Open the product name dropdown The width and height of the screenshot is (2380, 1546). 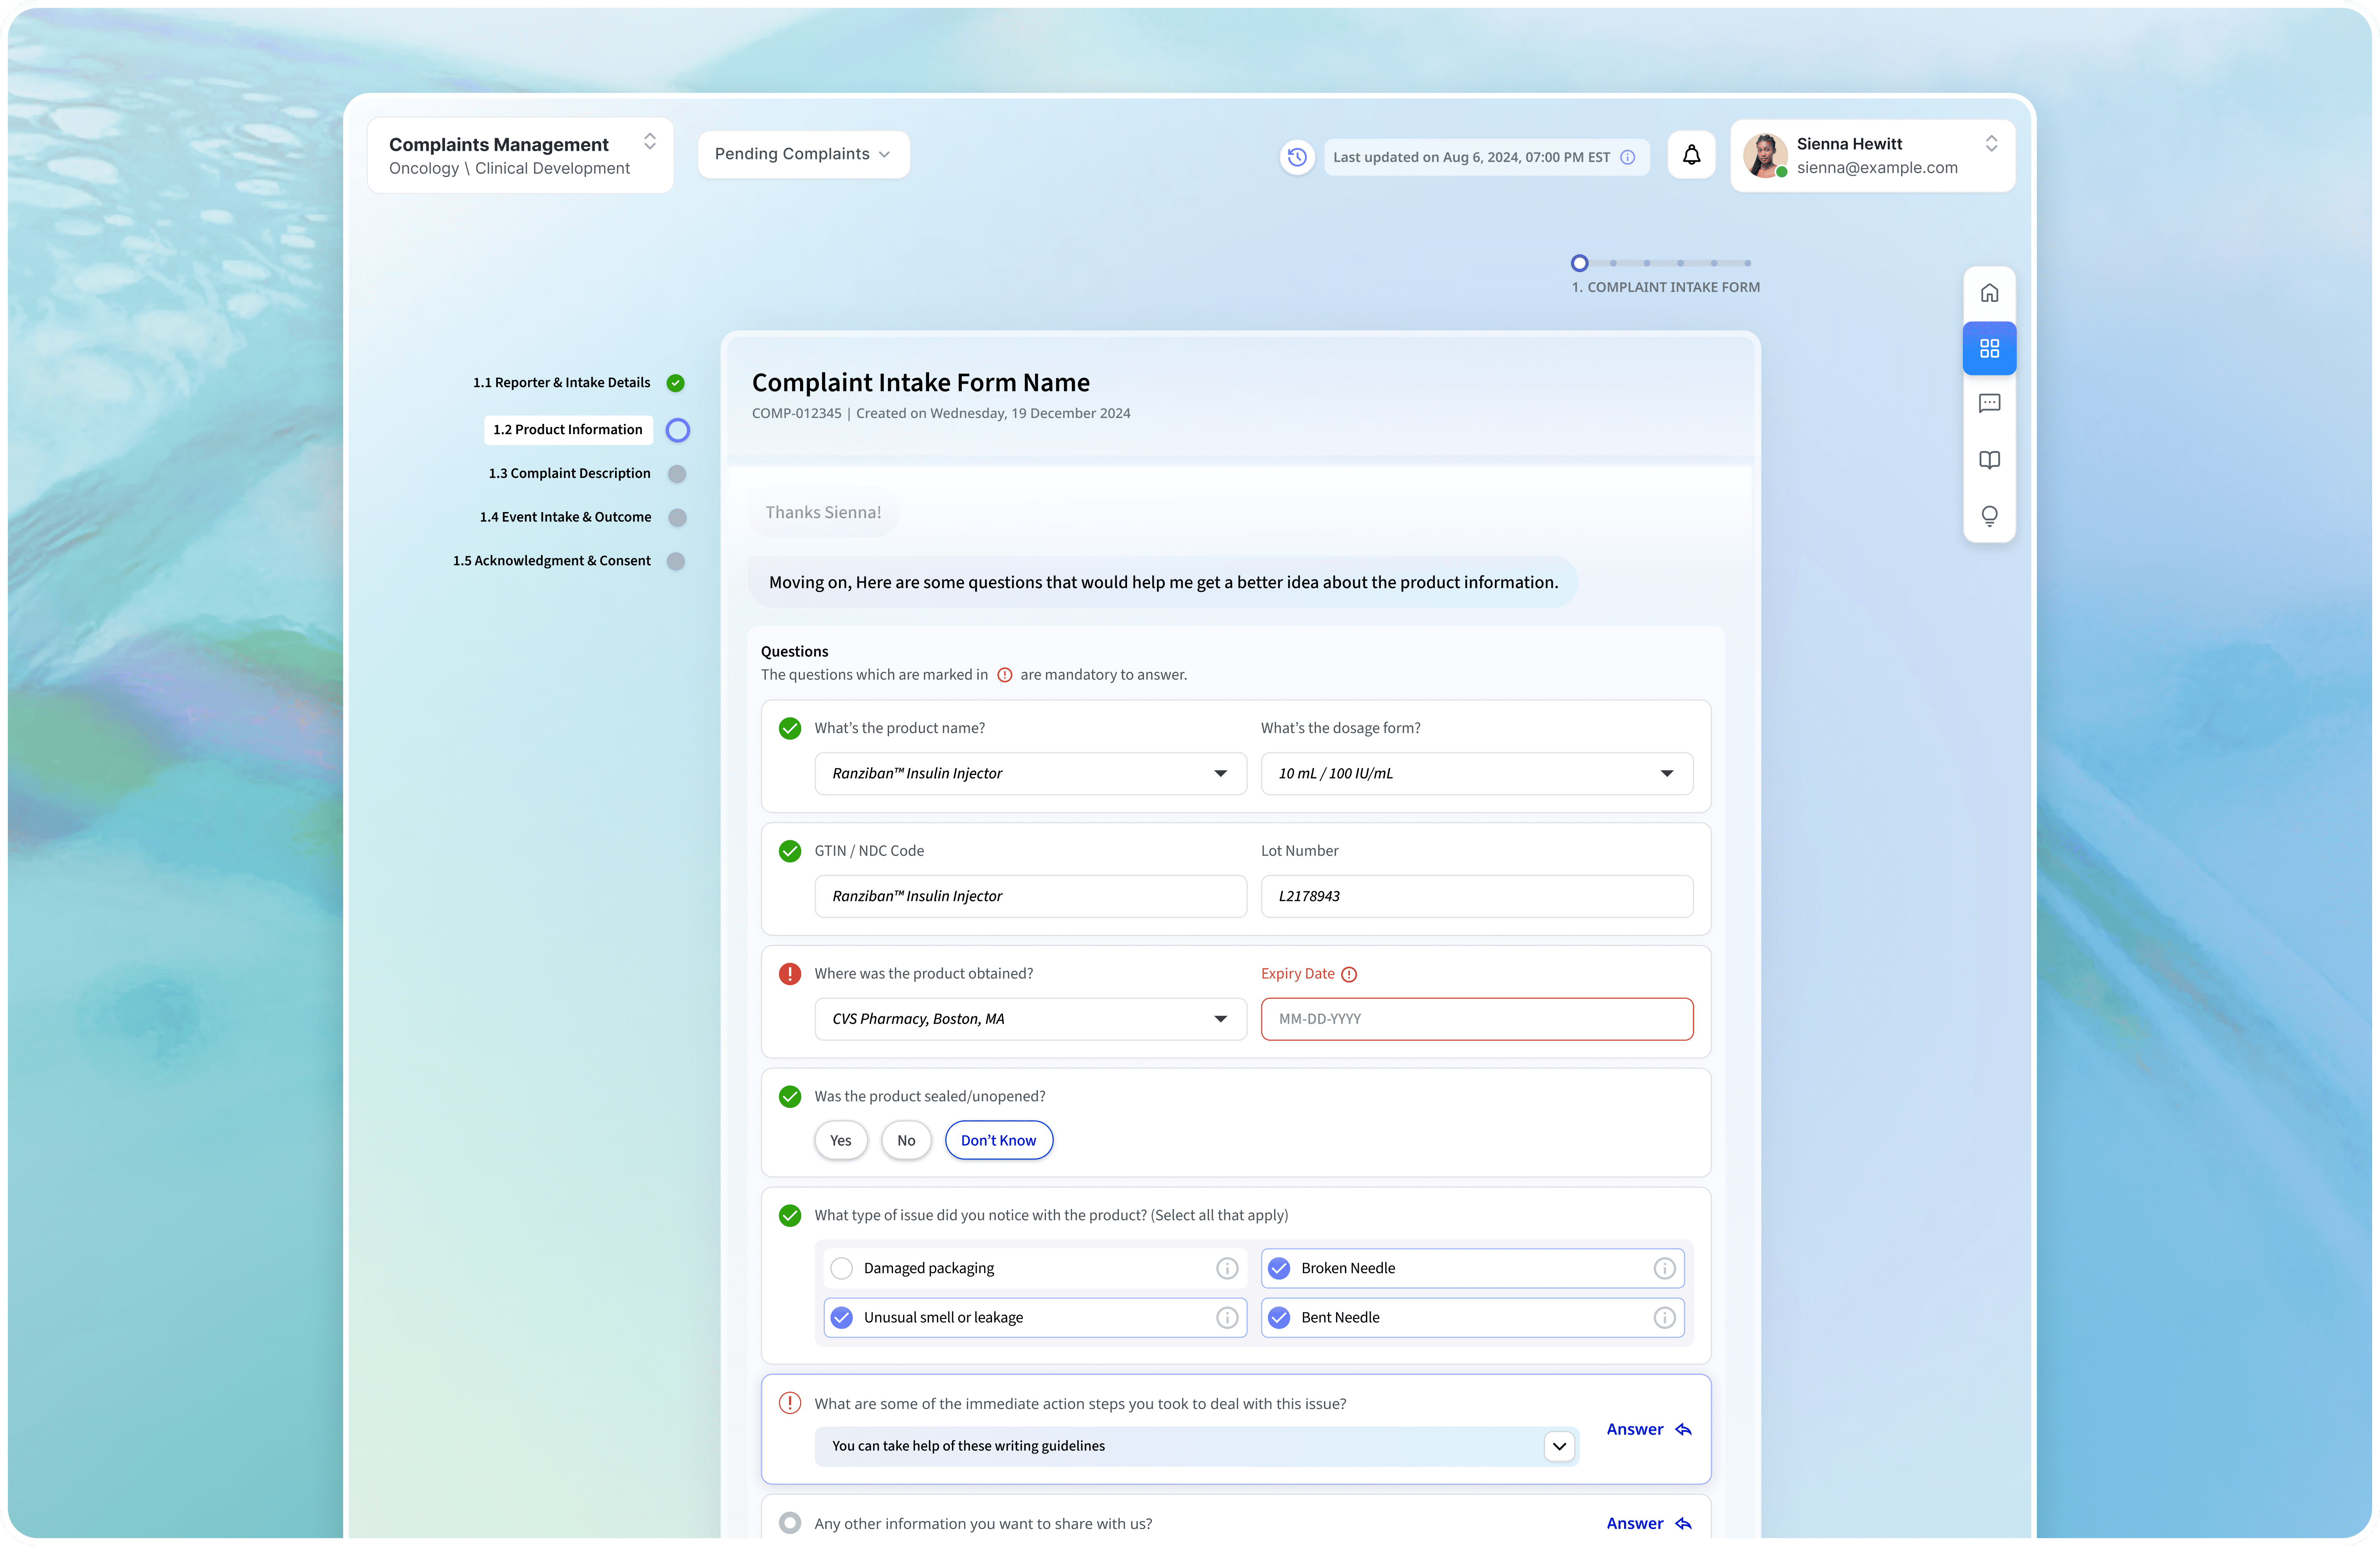pyautogui.click(x=1030, y=773)
